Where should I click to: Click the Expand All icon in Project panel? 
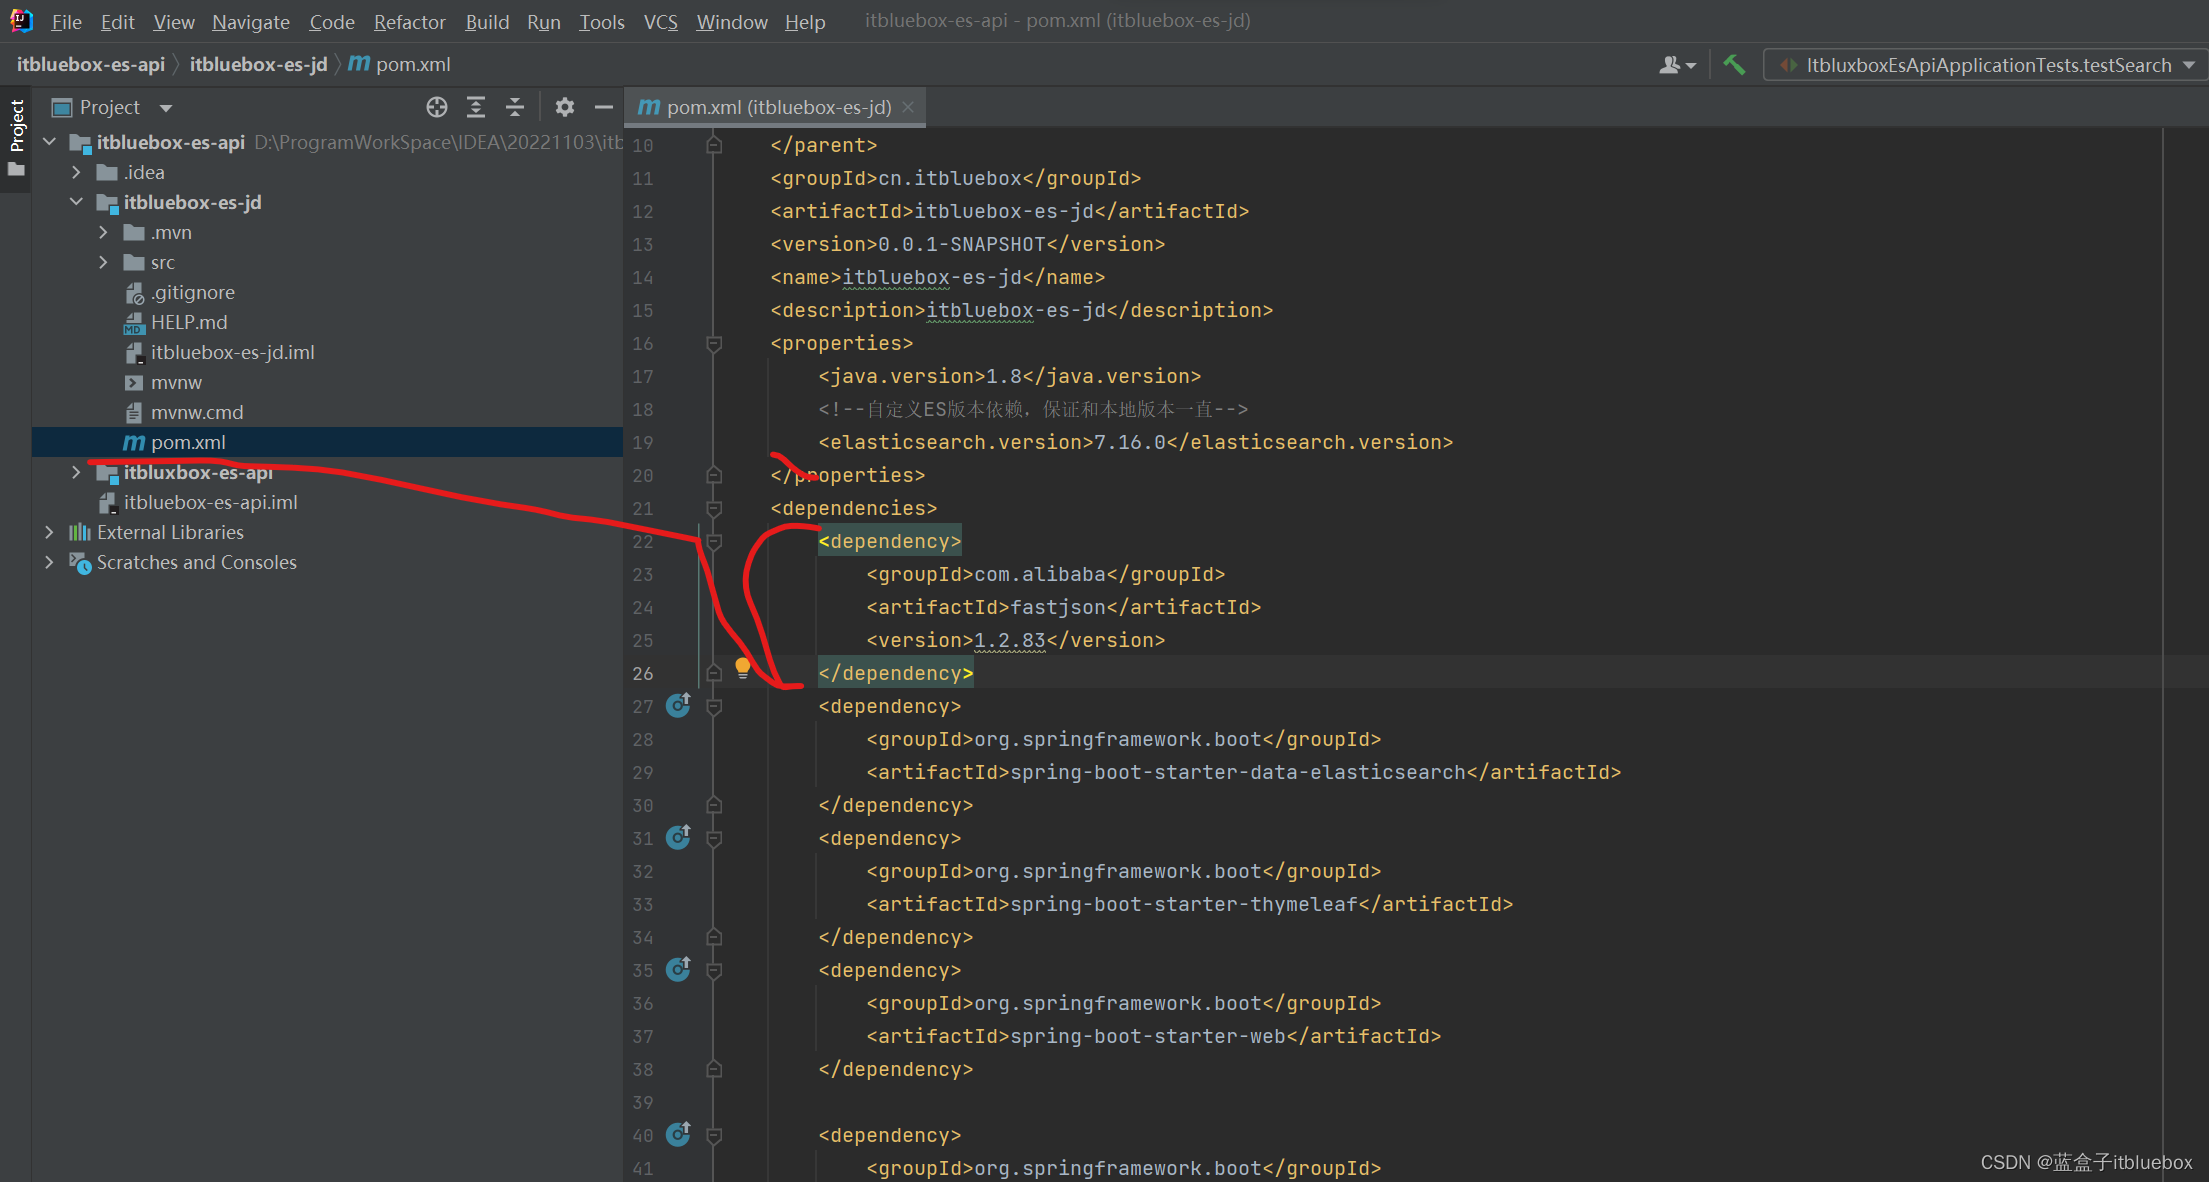pos(476,107)
